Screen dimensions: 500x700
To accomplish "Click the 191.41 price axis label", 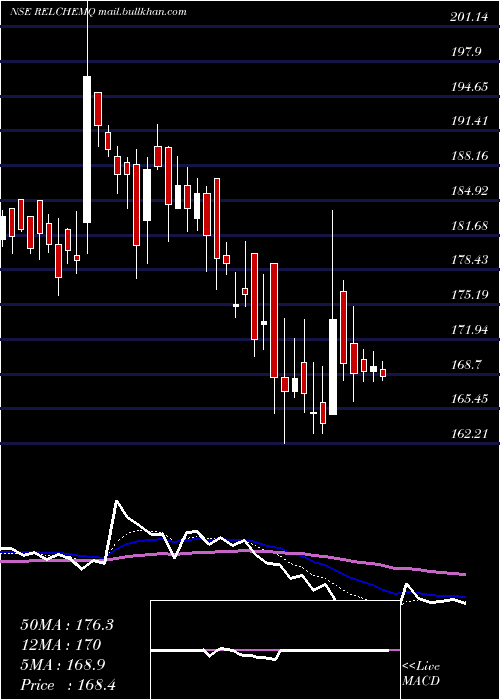I will [x=469, y=121].
